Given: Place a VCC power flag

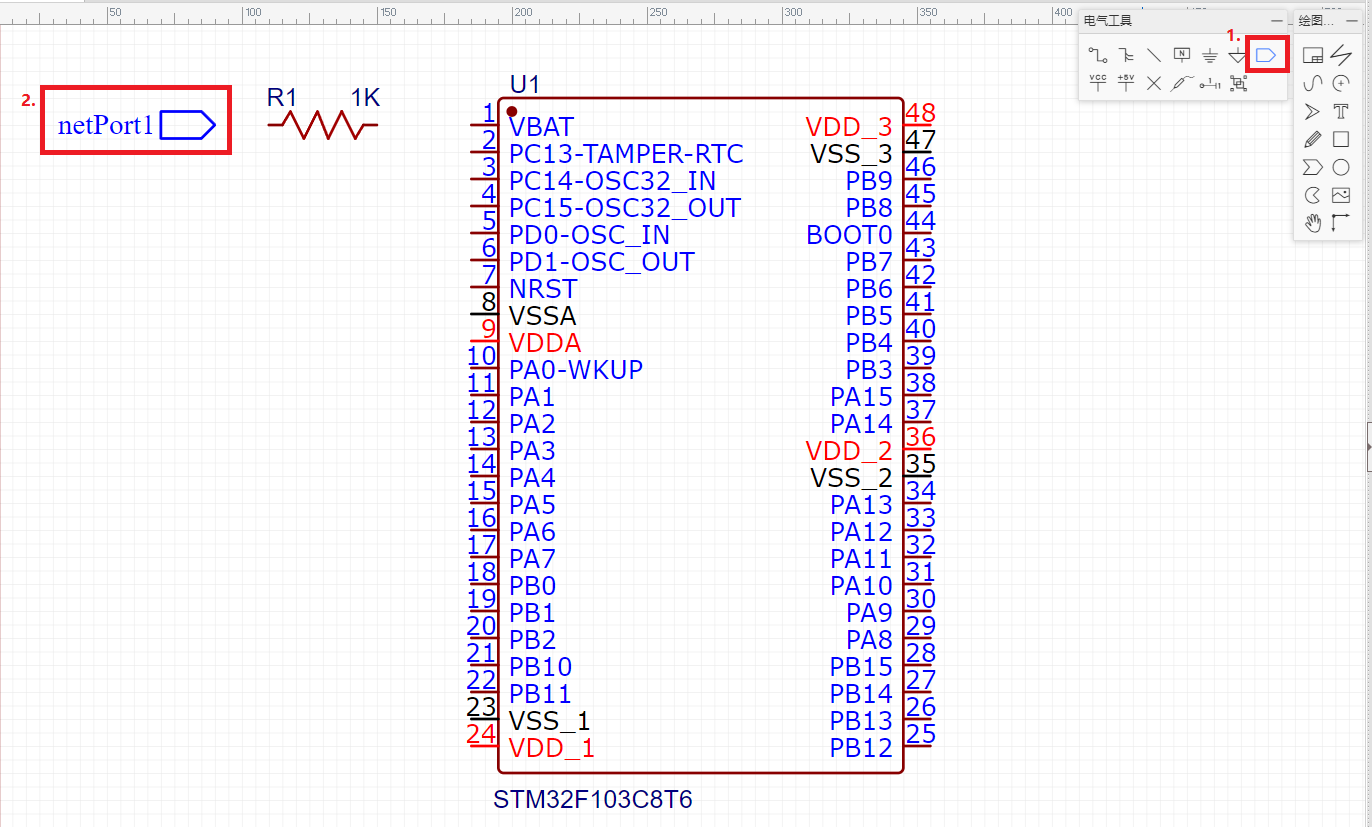Looking at the screenshot, I should [1096, 82].
